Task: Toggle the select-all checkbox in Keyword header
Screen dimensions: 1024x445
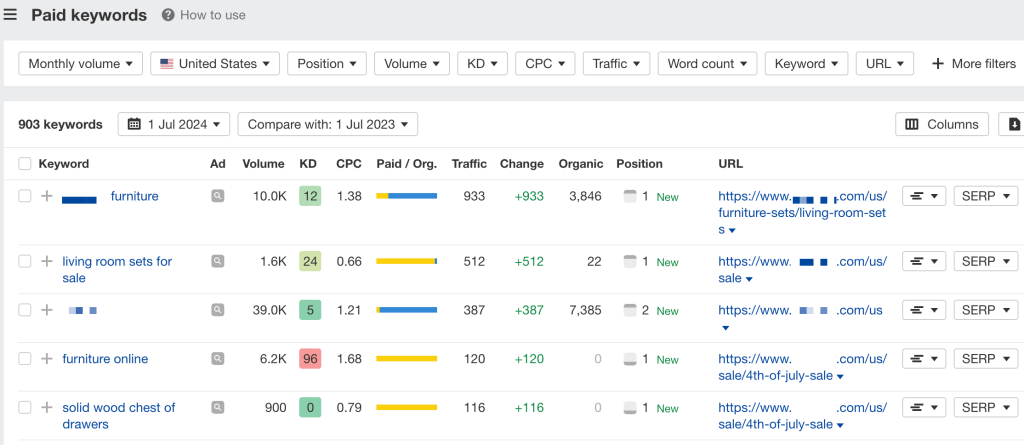Action: (25, 164)
